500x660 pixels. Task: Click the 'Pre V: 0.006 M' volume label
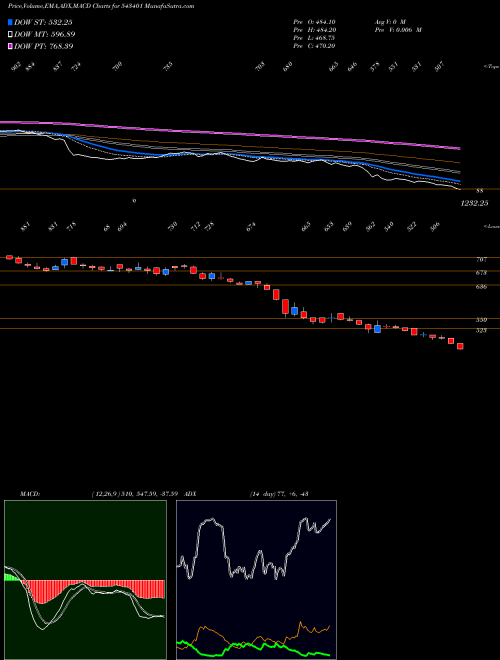click(x=398, y=30)
